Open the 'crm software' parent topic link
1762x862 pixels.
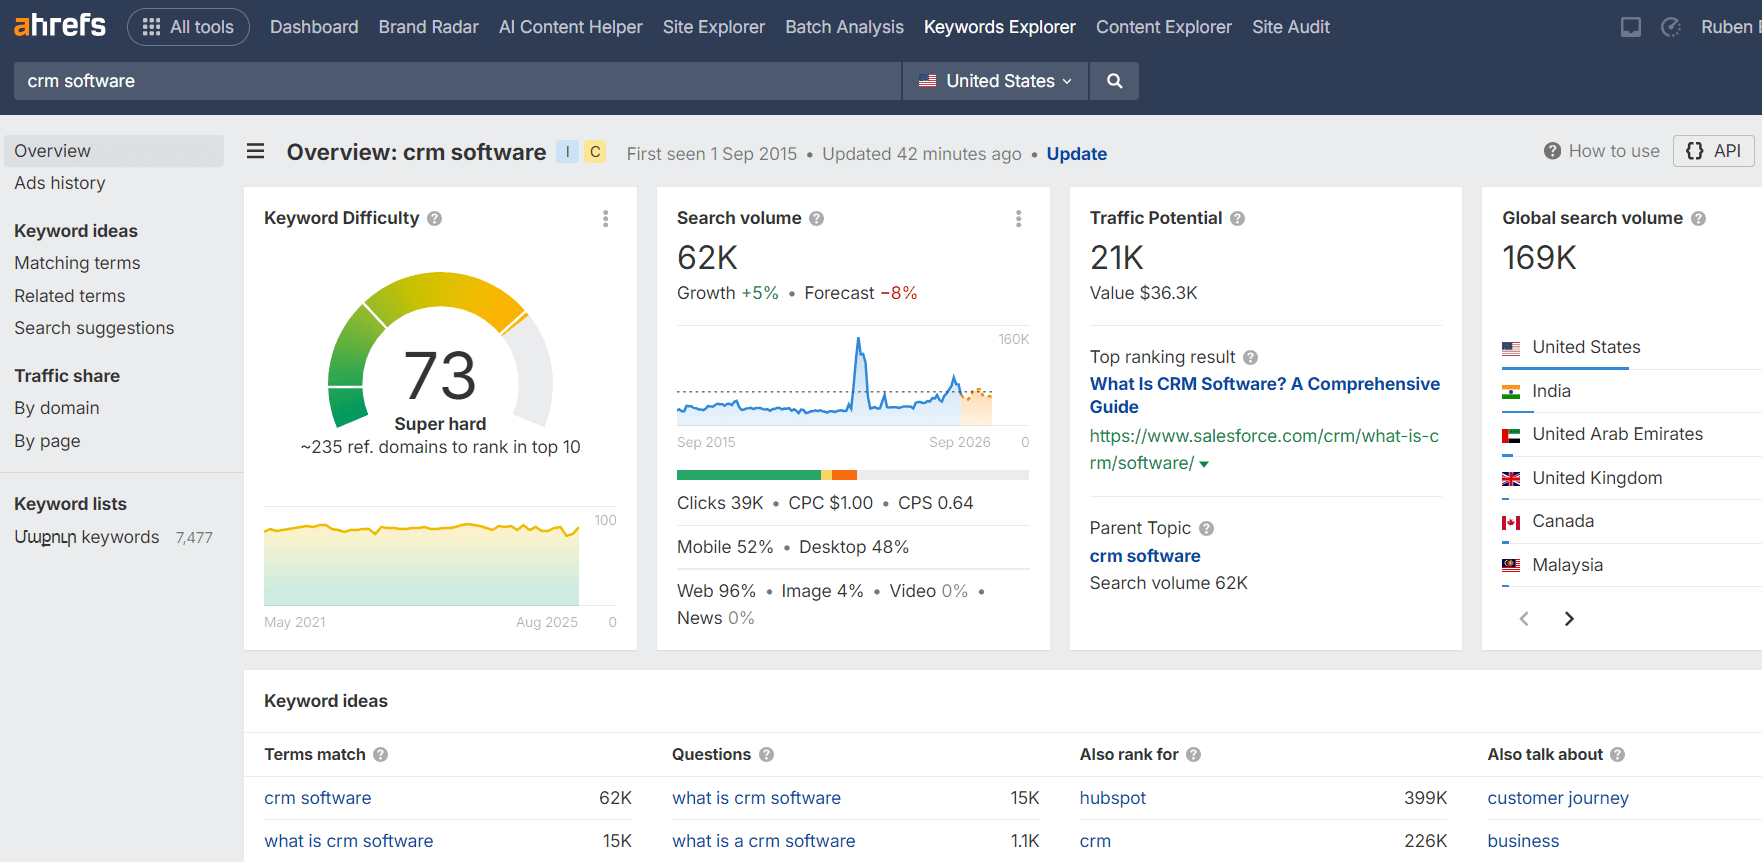pos(1145,556)
